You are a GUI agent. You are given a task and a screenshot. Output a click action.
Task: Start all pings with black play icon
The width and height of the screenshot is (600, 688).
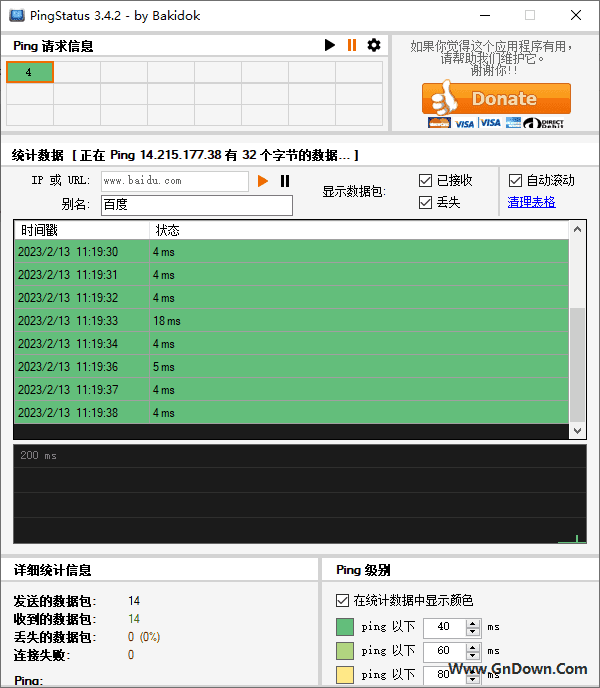tap(330, 45)
